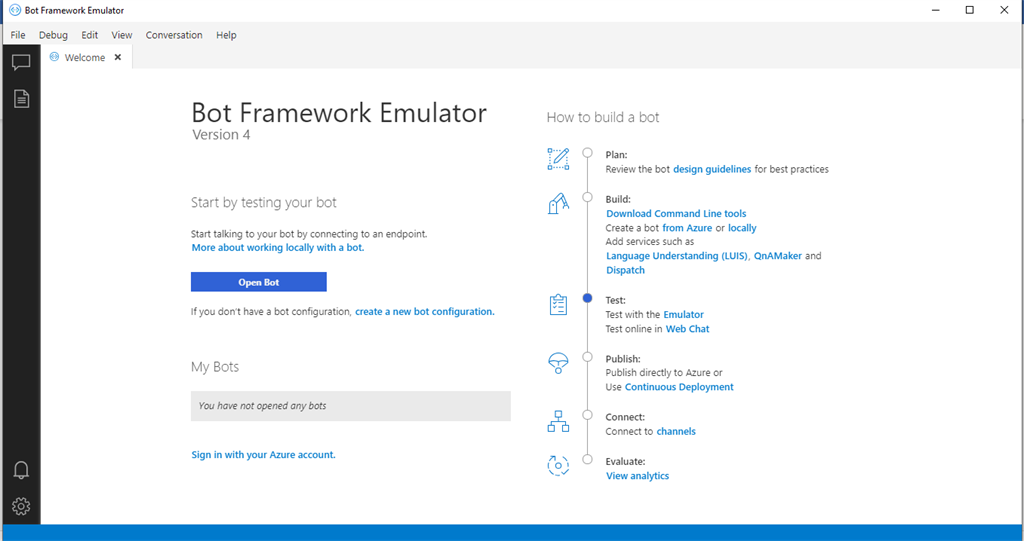Select the Plan step timeline circle
Viewport: 1024px width, 541px height.
point(587,153)
